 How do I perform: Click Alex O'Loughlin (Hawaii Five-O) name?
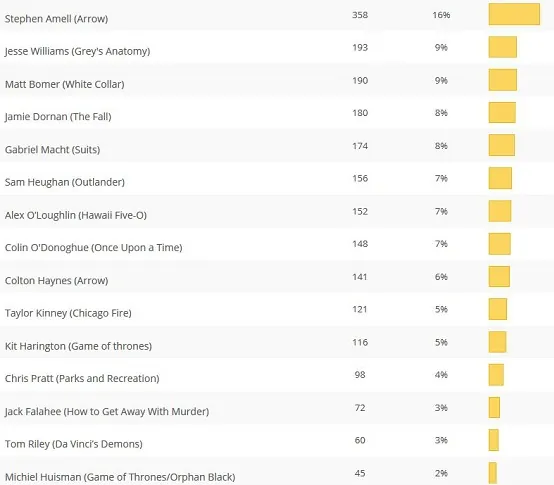click(x=76, y=215)
